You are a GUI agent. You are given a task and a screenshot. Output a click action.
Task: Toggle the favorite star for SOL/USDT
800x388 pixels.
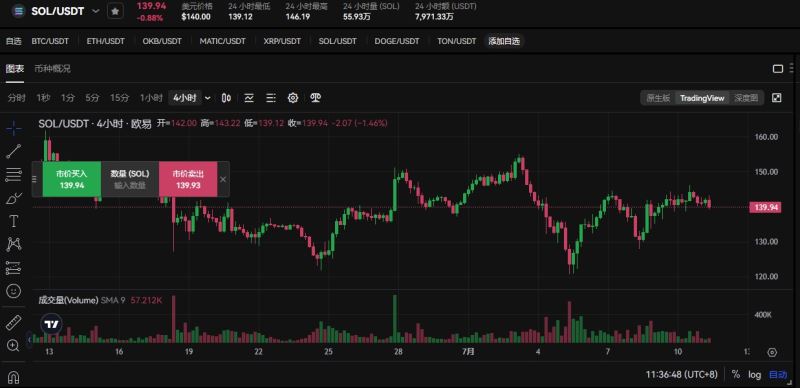coord(115,11)
